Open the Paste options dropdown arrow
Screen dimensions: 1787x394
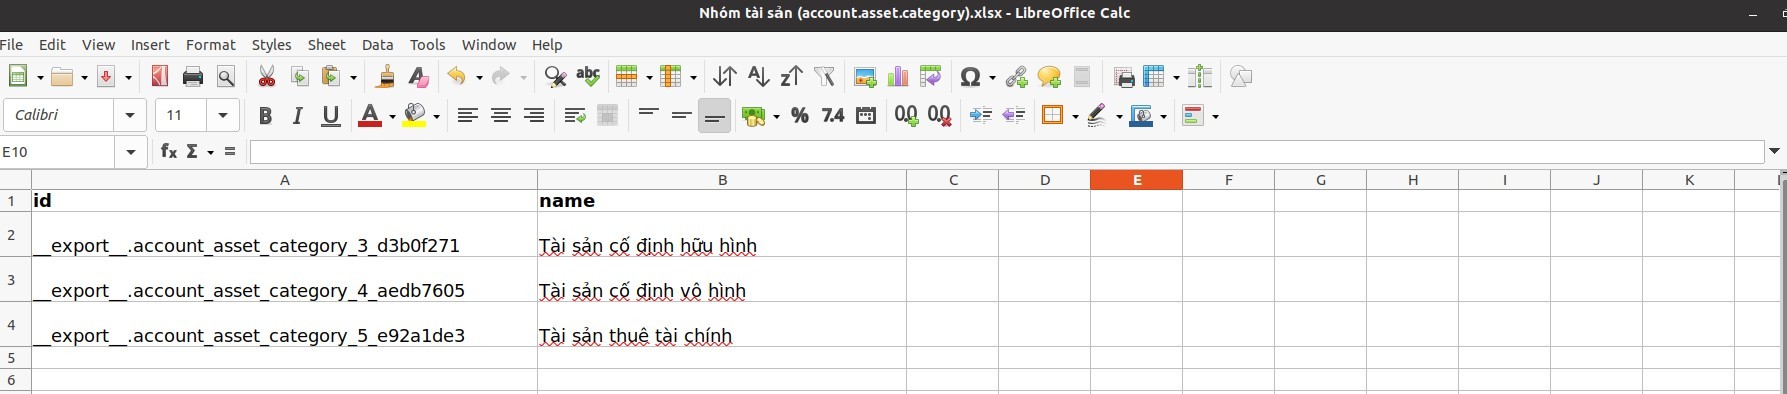click(353, 77)
